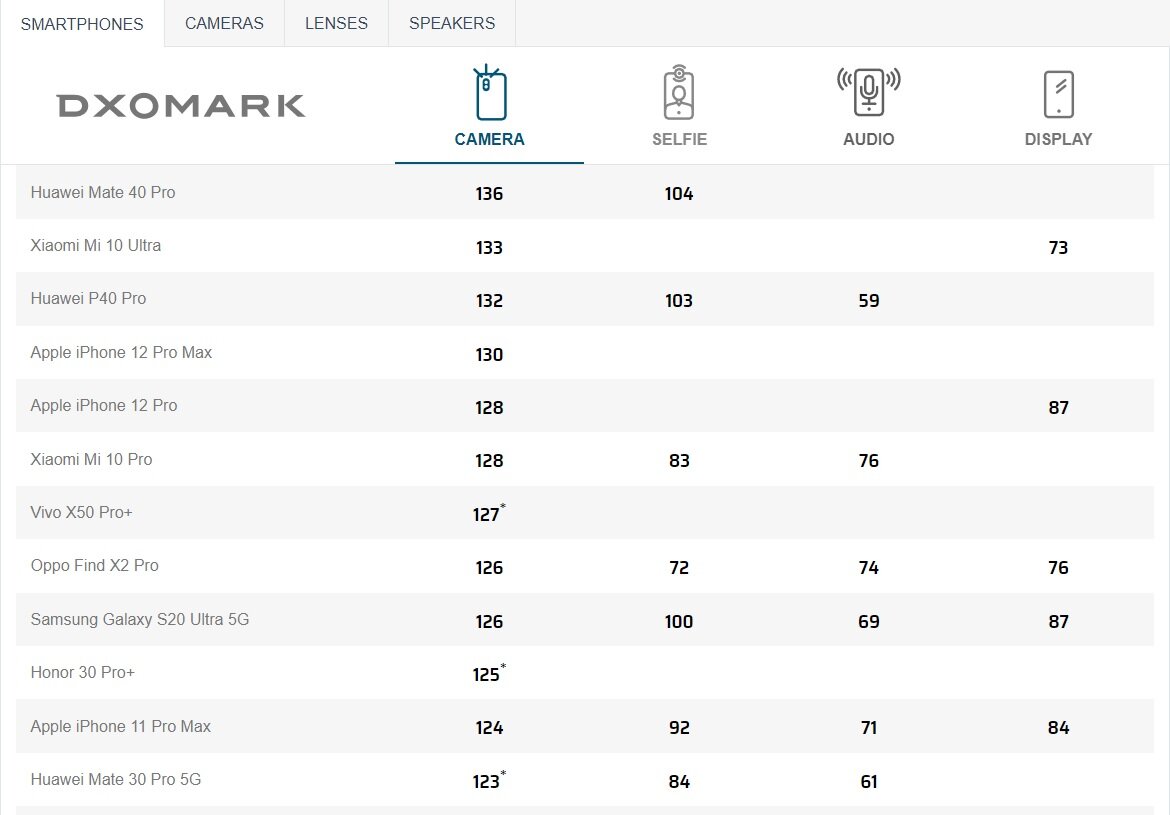Open Samsung Galaxy S20 Ultra 5G
Viewport: 1170px width, 815px height.
(x=140, y=619)
